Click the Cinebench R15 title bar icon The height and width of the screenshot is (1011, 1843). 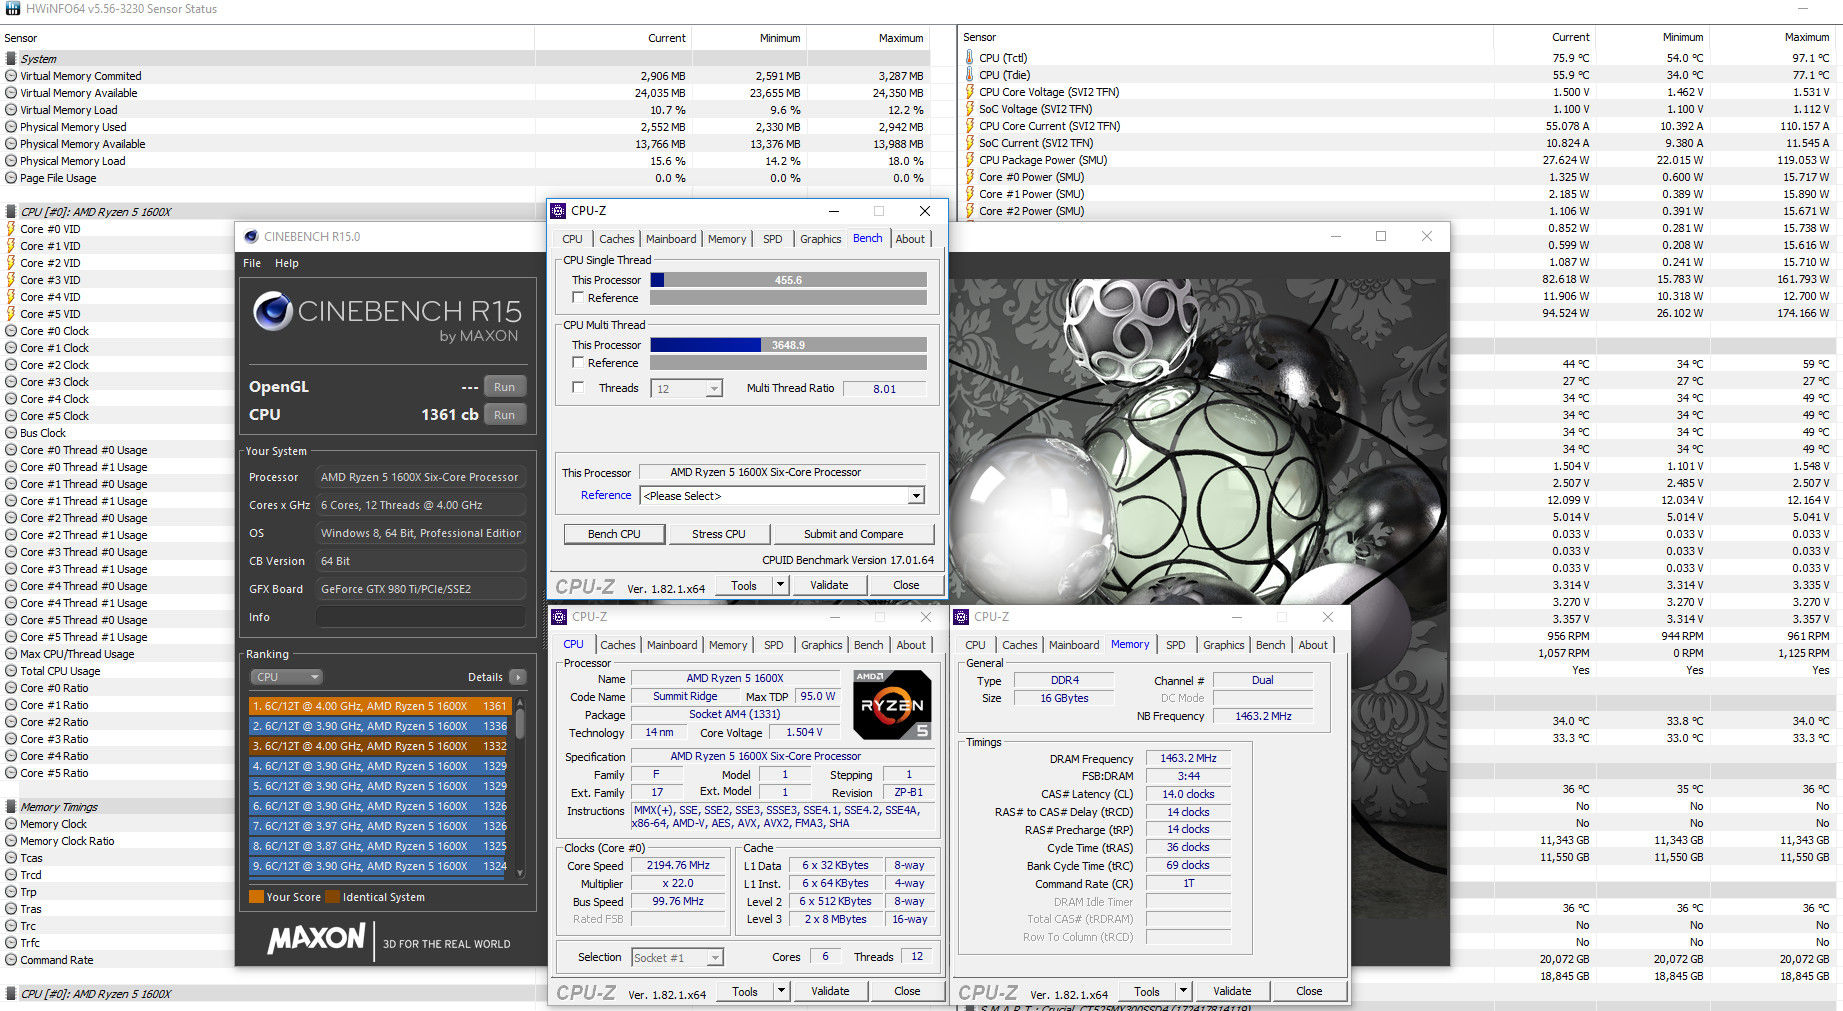click(251, 237)
